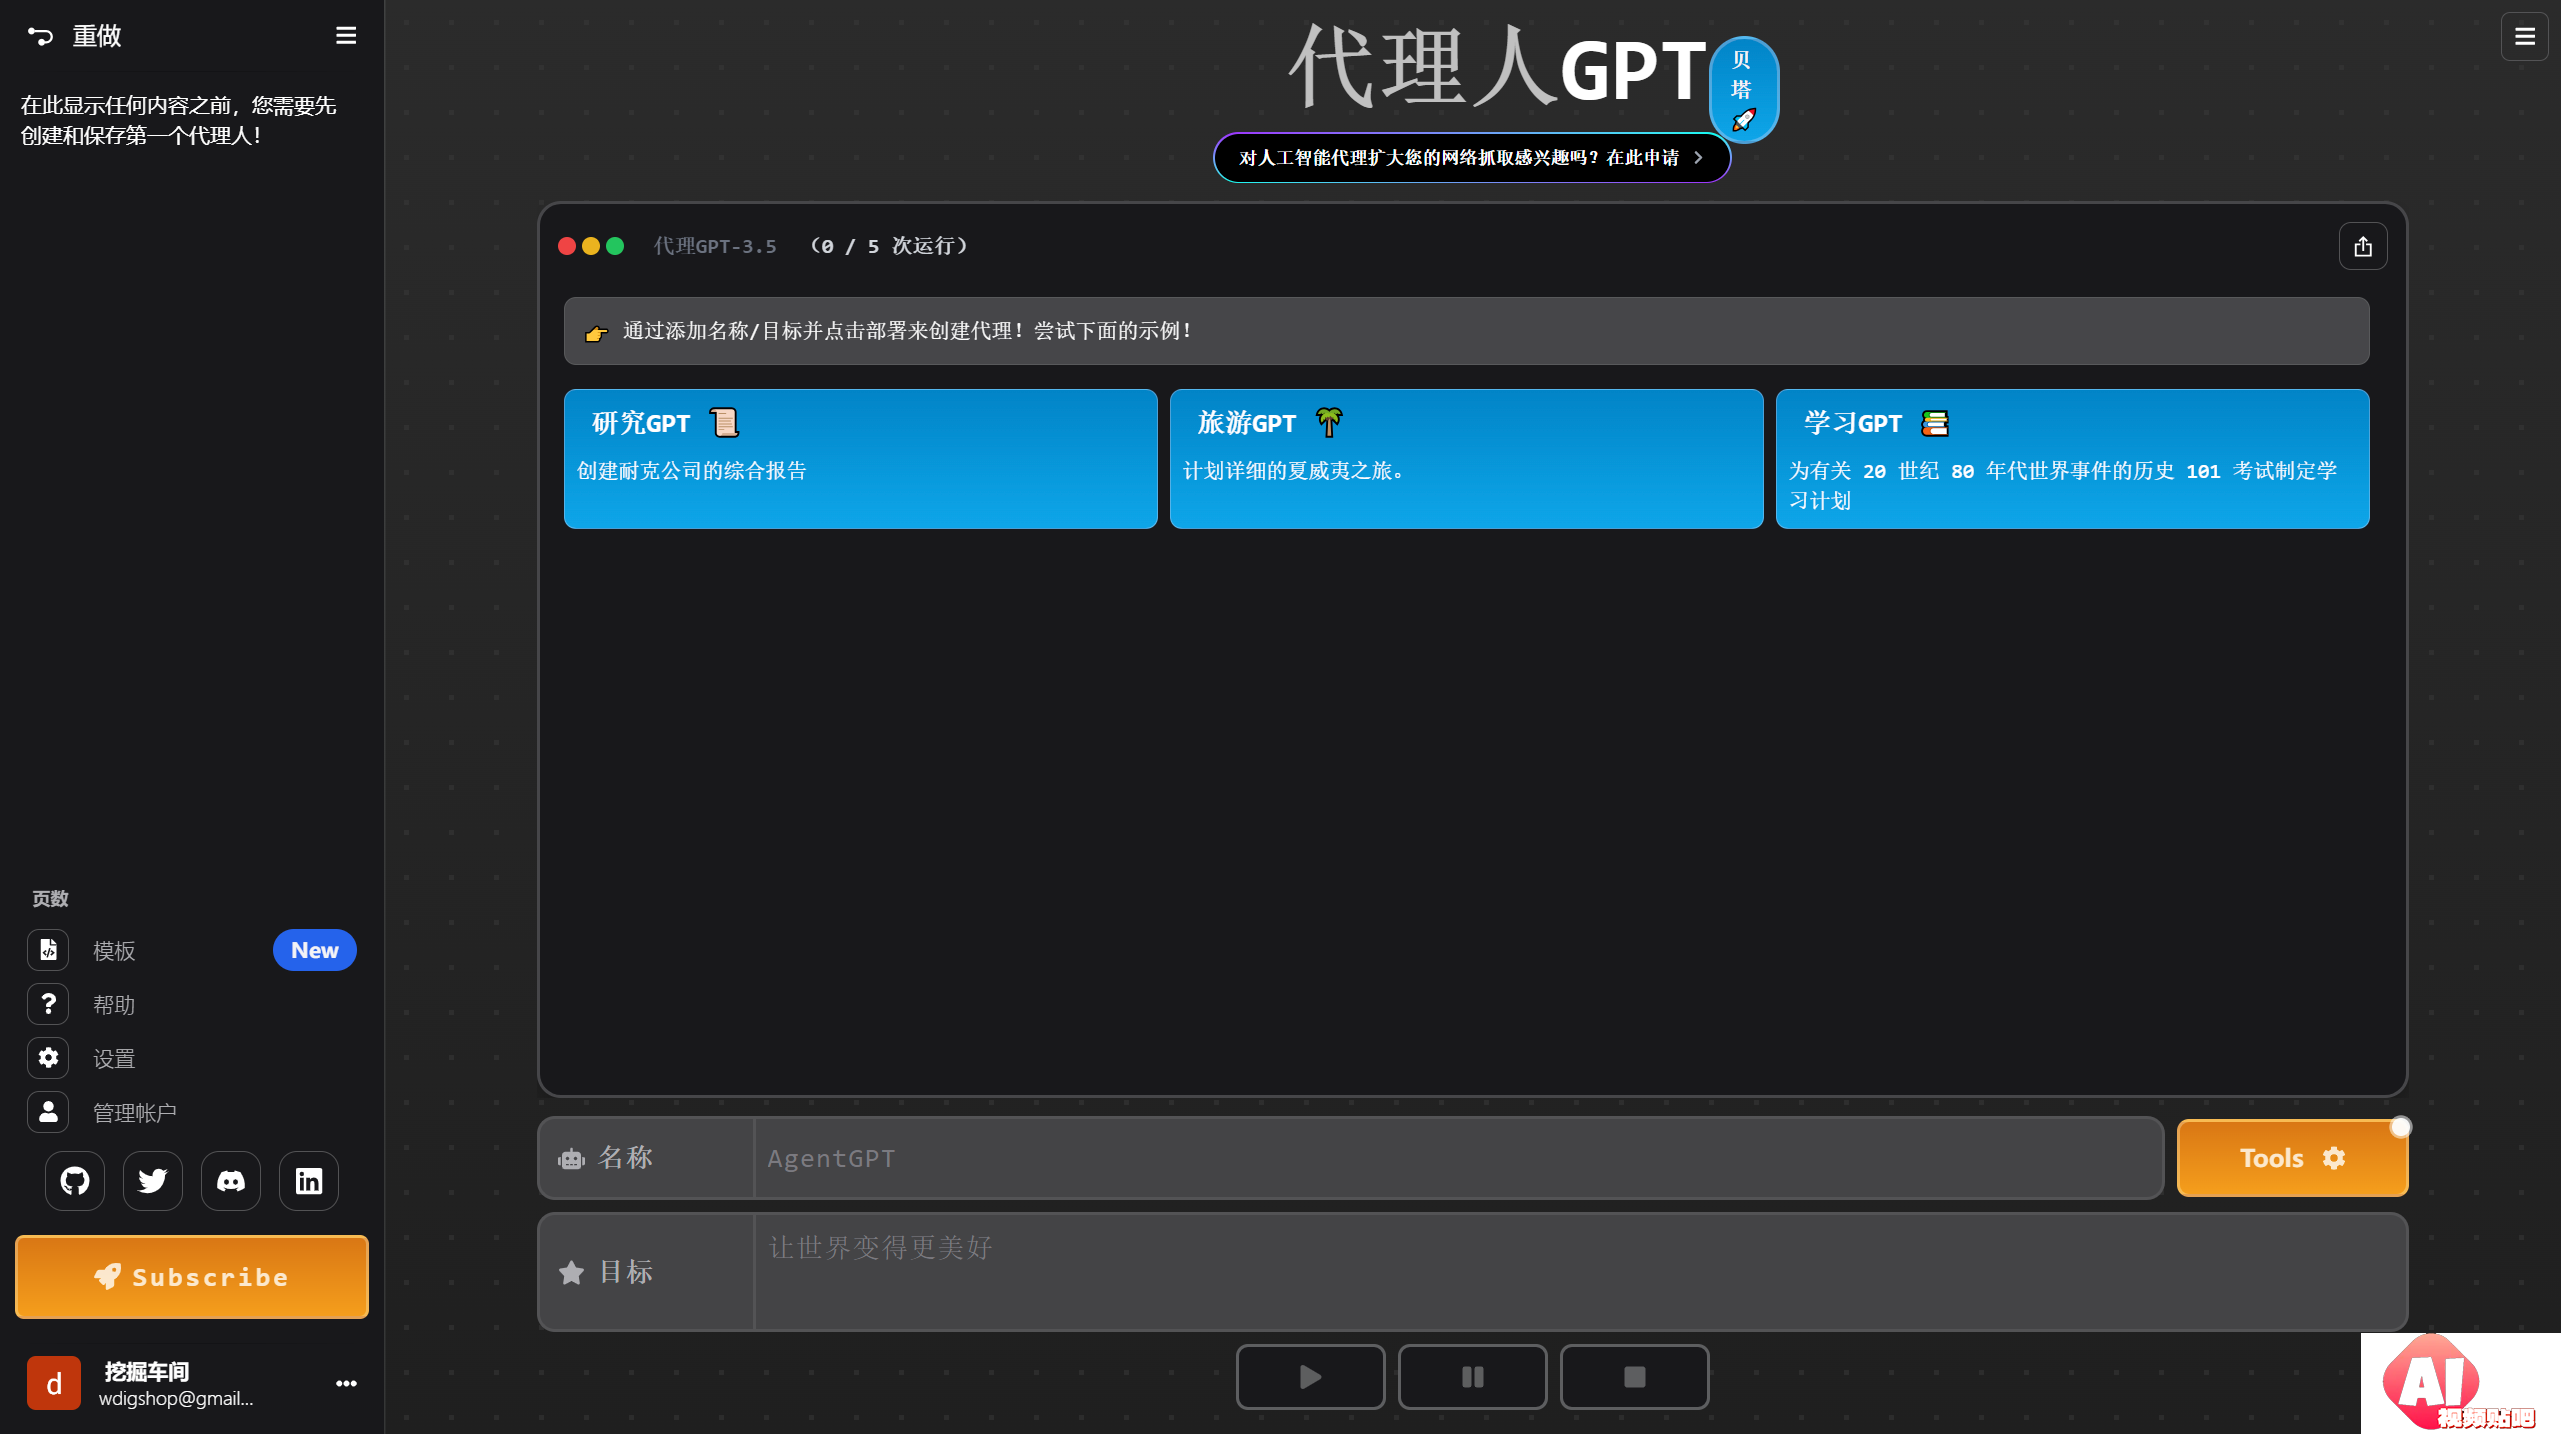
Task: Click the 名称 AgentGPT name input field
Action: pyautogui.click(x=1459, y=1158)
